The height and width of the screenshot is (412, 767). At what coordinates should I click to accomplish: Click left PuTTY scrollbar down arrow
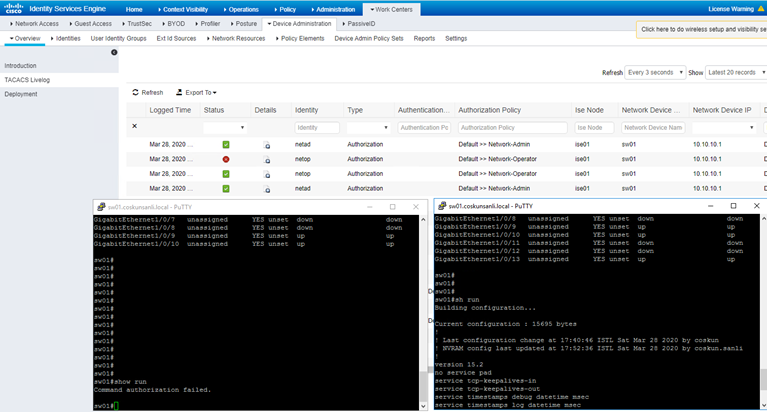pyautogui.click(x=423, y=406)
